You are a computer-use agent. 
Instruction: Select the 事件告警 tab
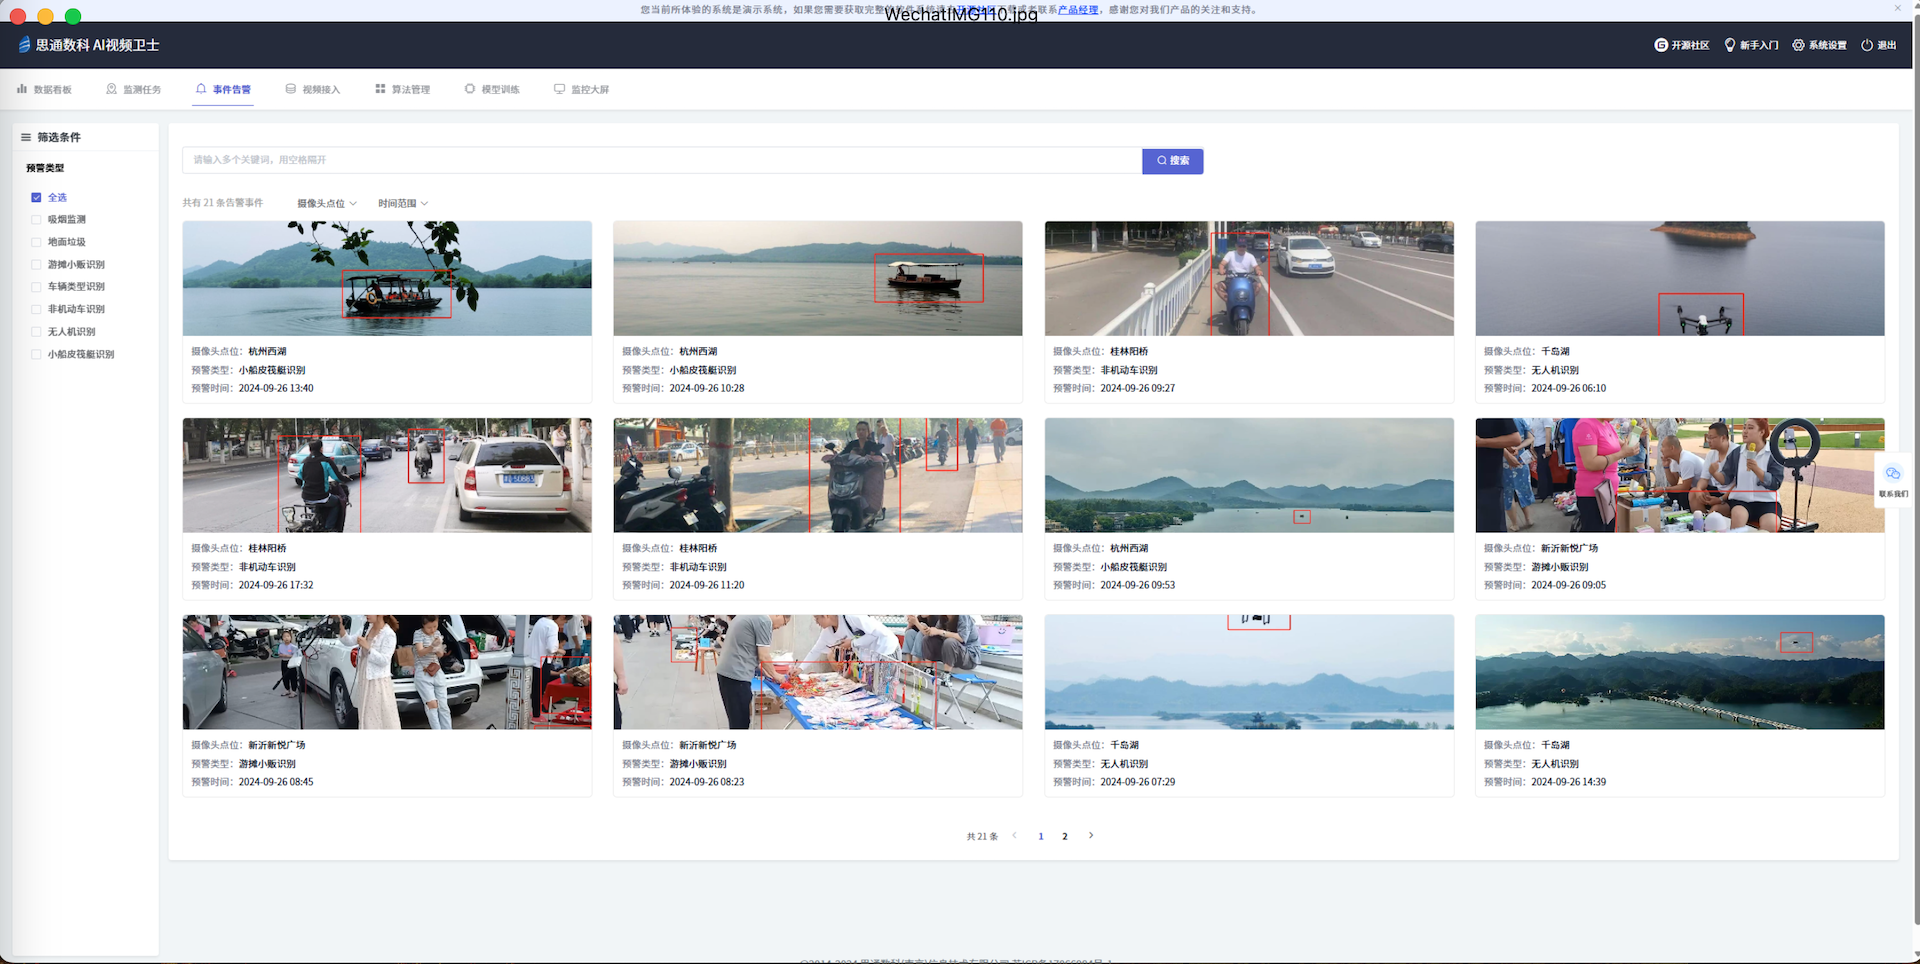click(x=223, y=90)
